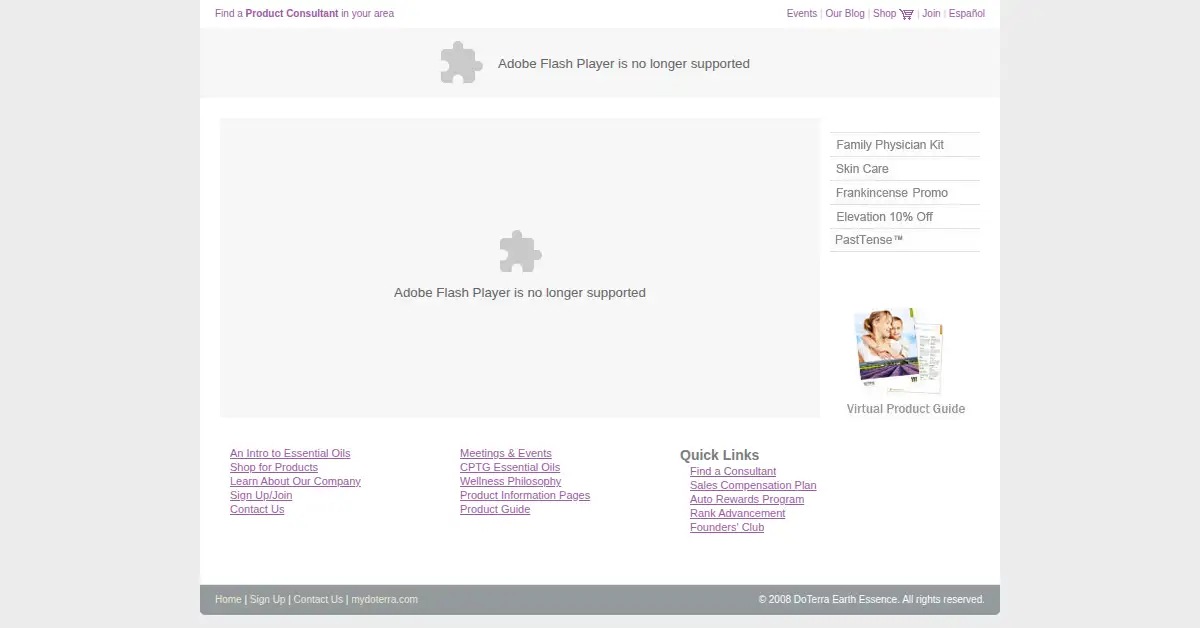Image resolution: width=1200 pixels, height=628 pixels.
Task: Click the Product Consultant link in the header
Action: [x=292, y=14]
